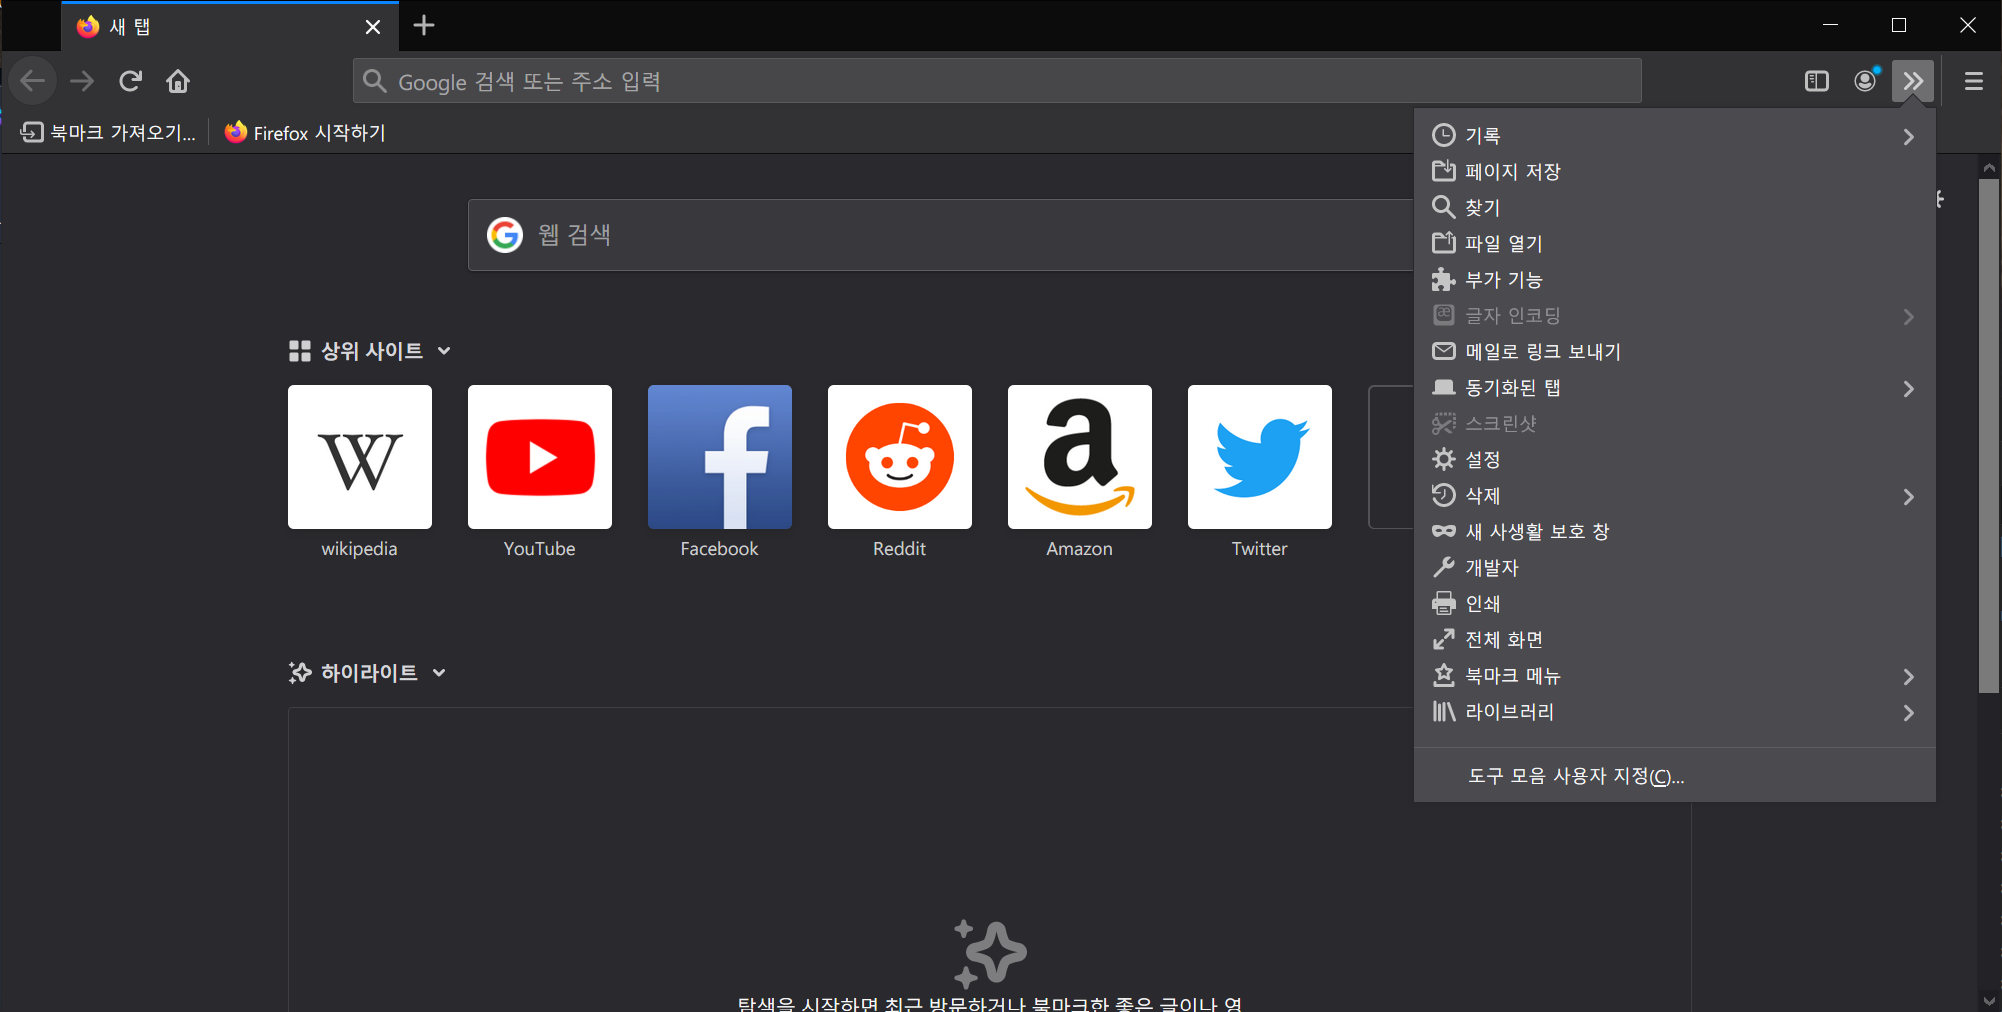Go forward using the forward arrow
This screenshot has width=2002, height=1012.
(82, 81)
